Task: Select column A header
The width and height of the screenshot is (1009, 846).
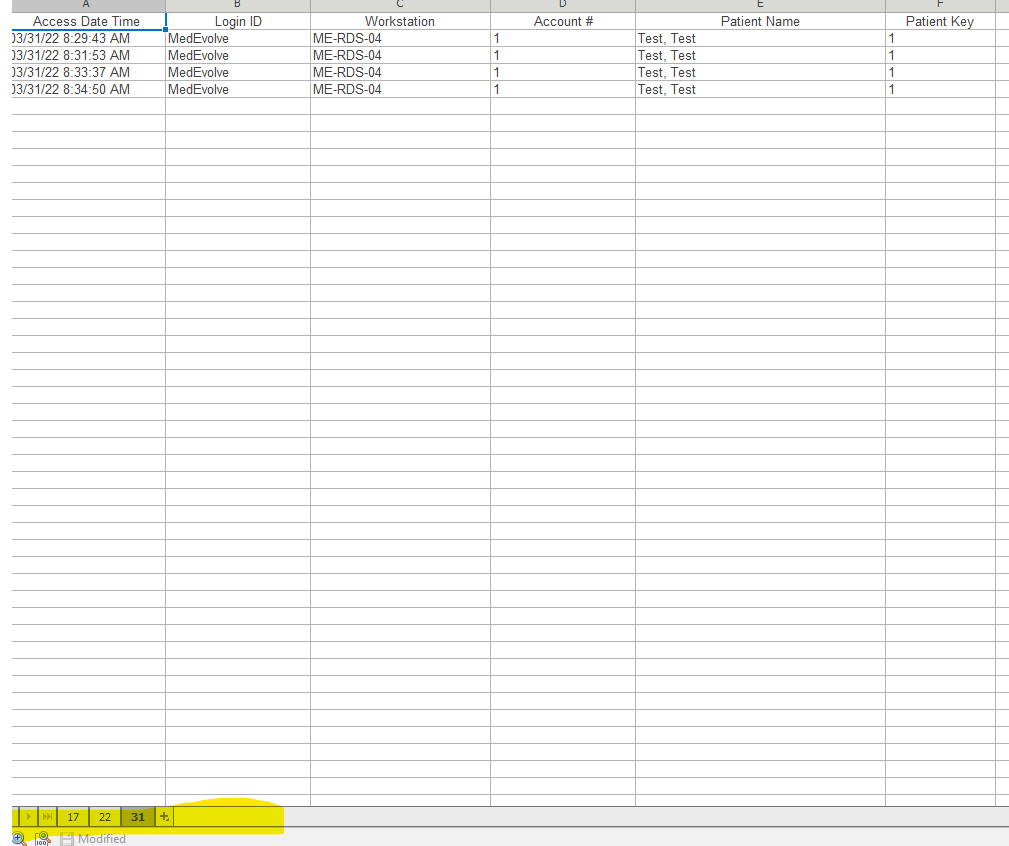Action: point(87,5)
